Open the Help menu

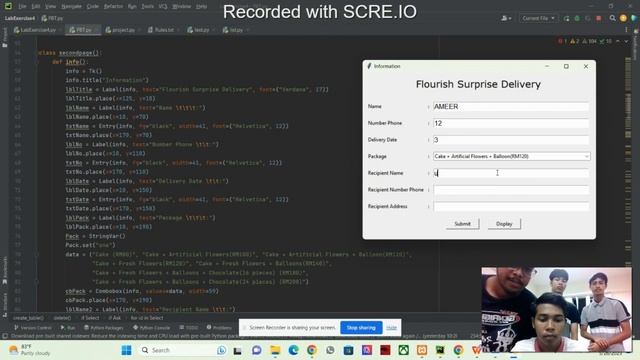coord(202,6)
